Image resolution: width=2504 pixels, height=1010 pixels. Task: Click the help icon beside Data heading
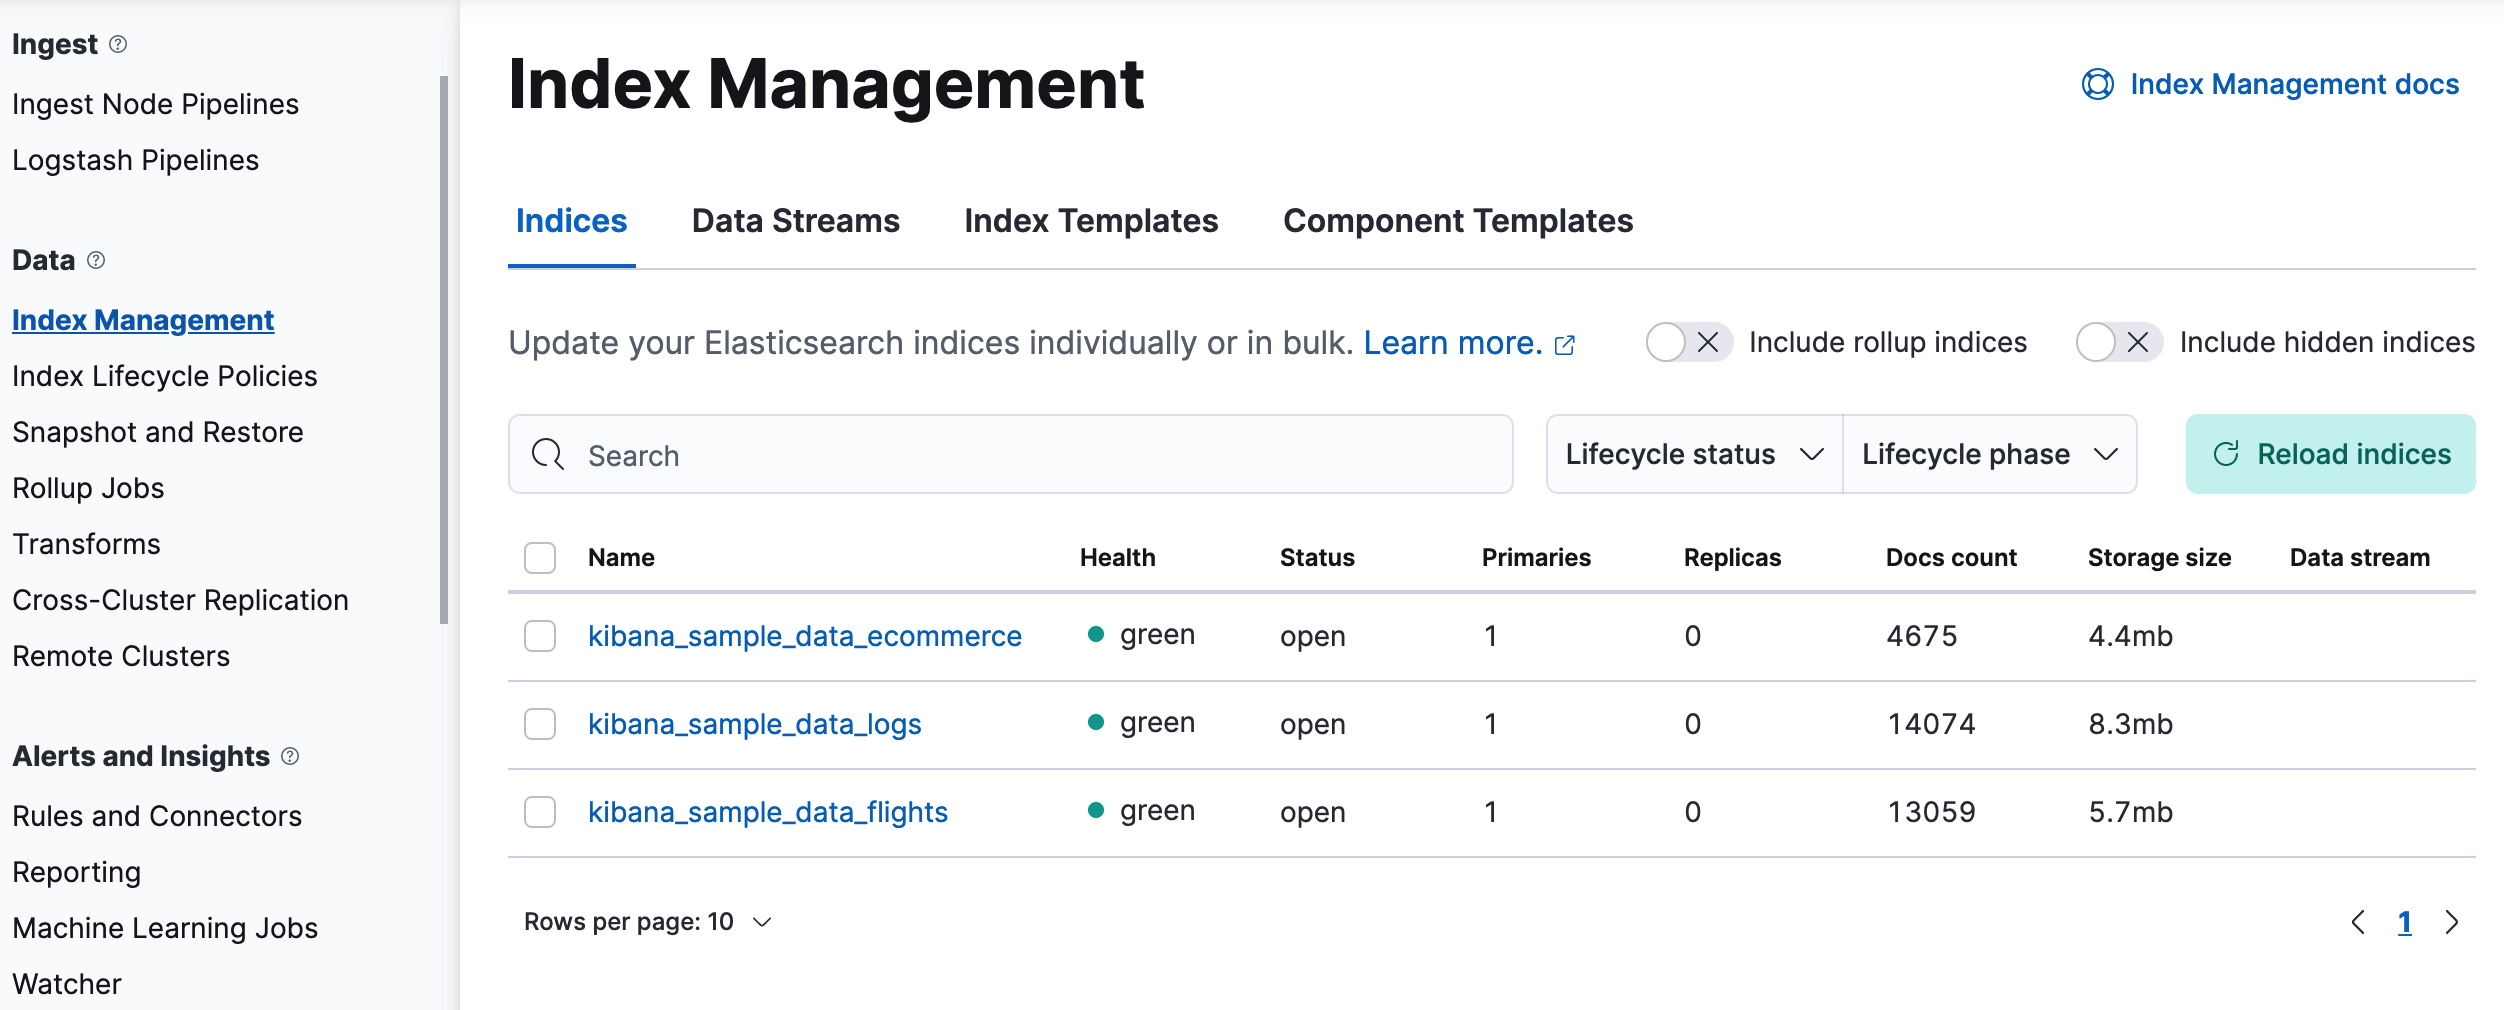pyautogui.click(x=95, y=260)
